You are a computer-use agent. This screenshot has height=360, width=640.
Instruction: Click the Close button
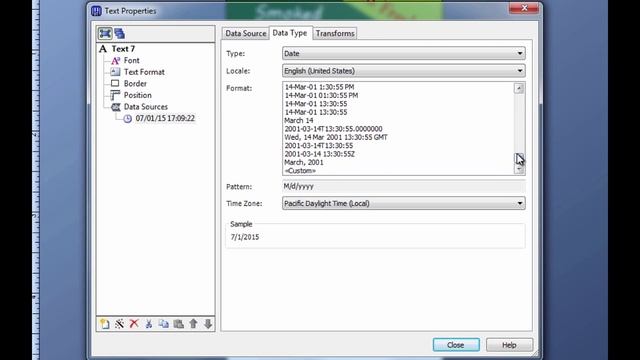click(x=456, y=345)
